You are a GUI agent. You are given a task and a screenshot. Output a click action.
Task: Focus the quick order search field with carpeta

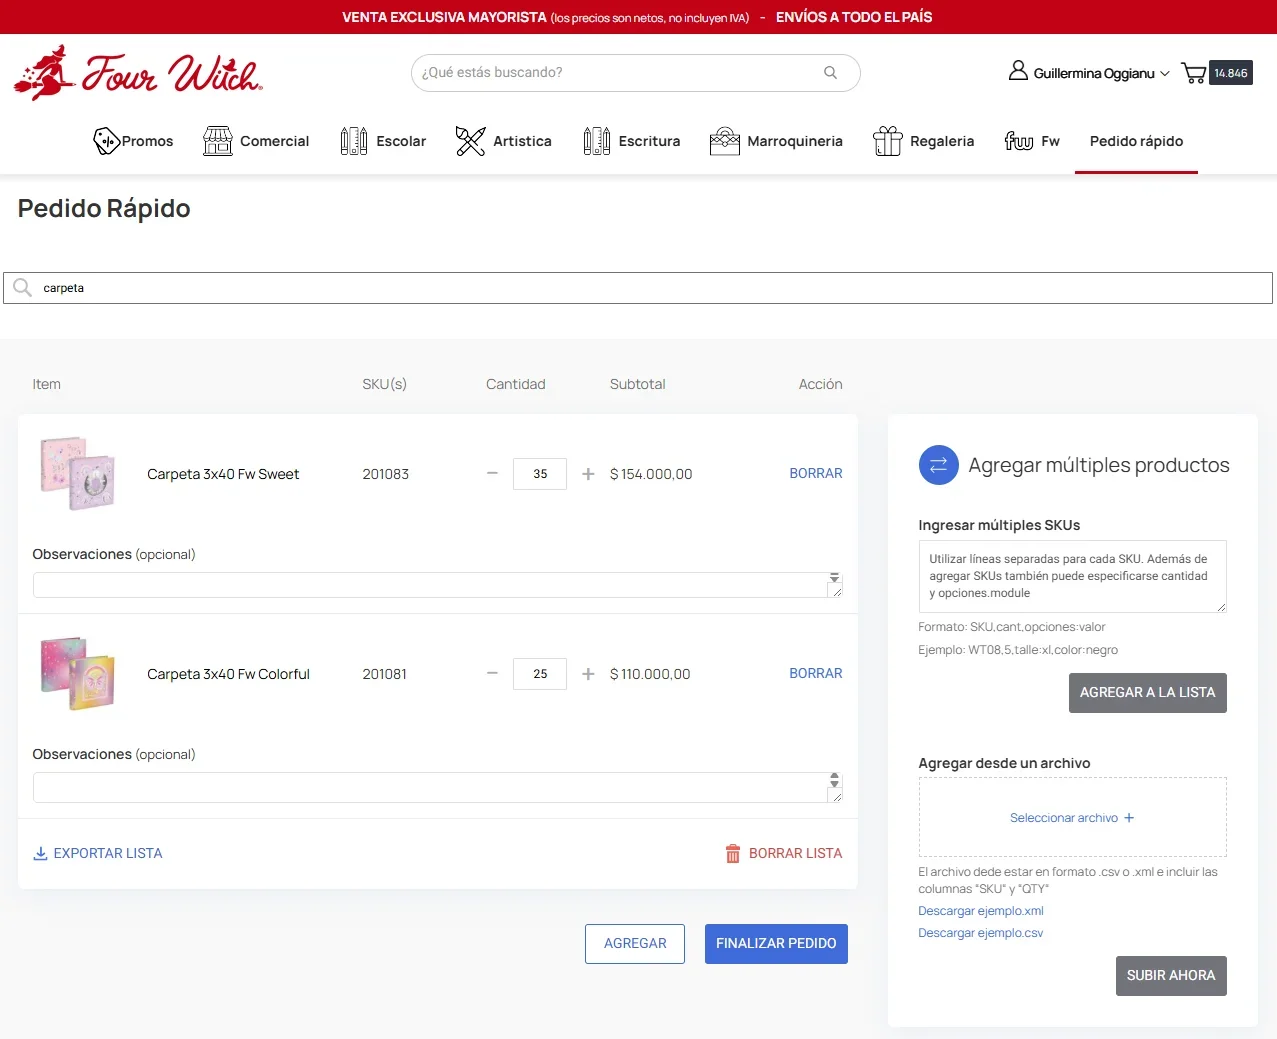[638, 288]
